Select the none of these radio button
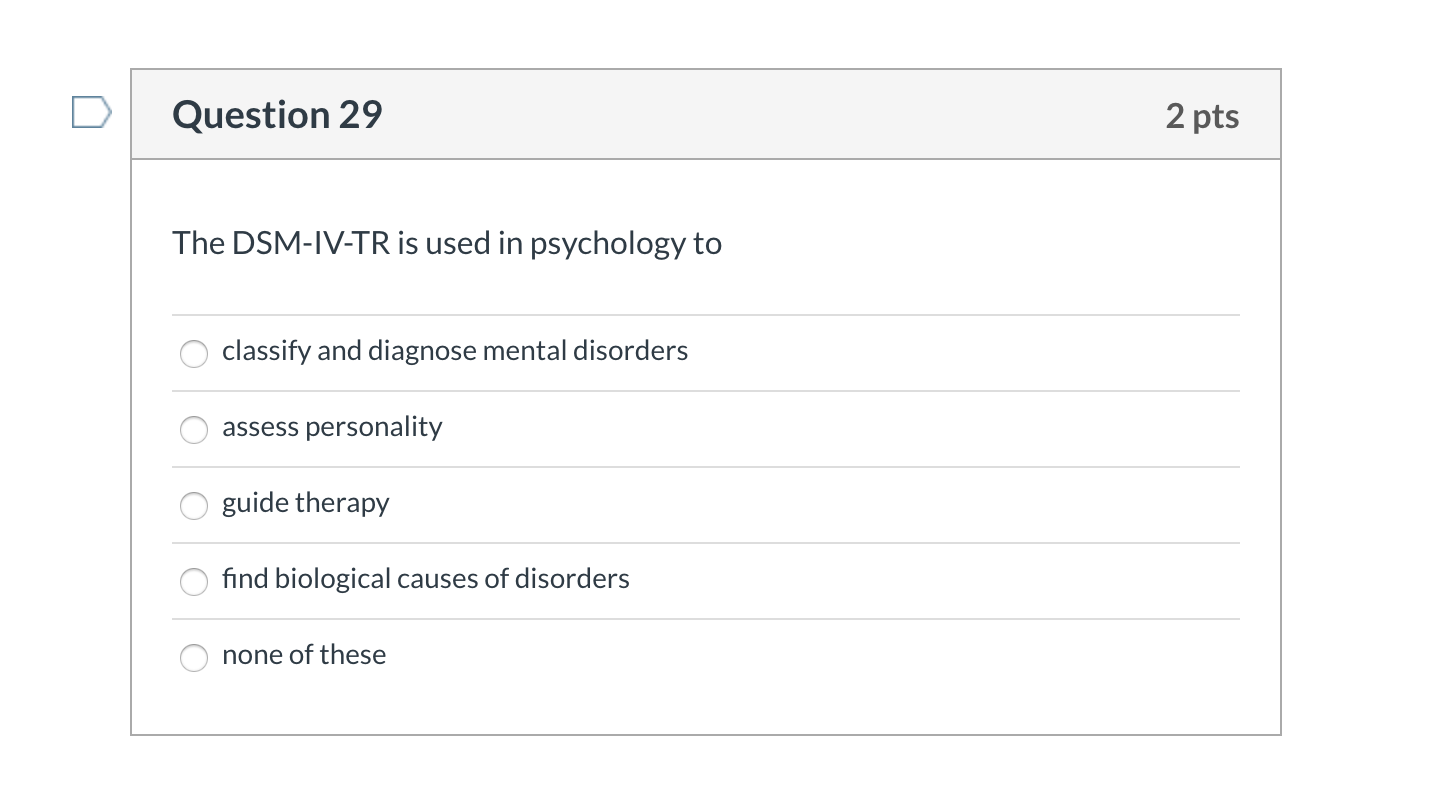The height and width of the screenshot is (786, 1456). point(193,657)
